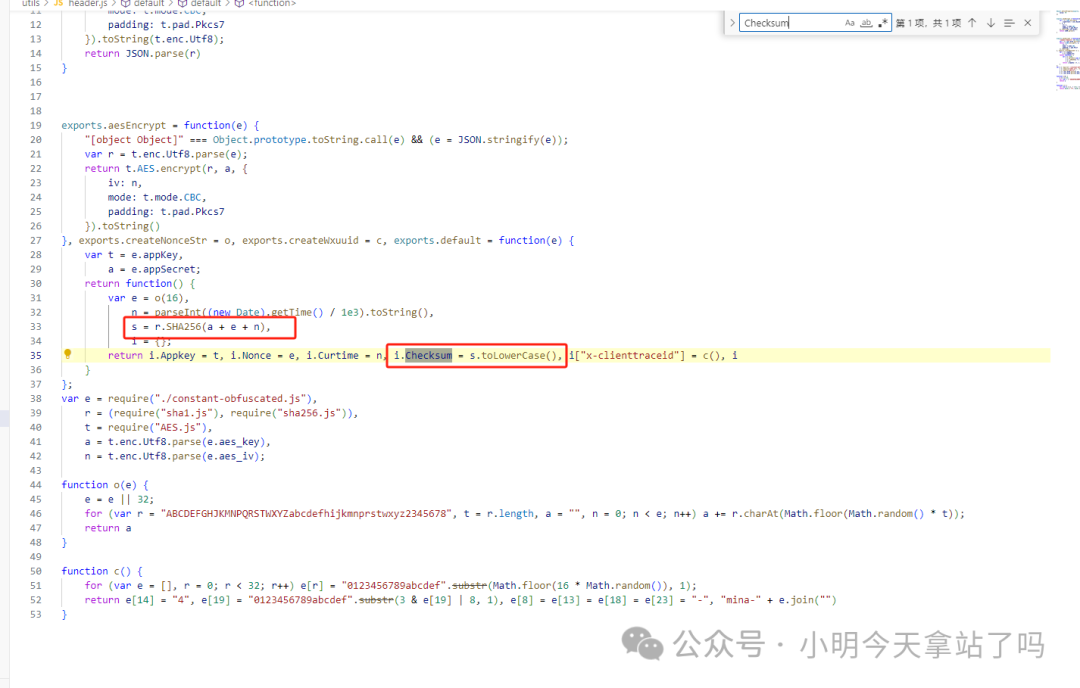Click line number 19 in the gutter
1080x688 pixels.
click(x=35, y=125)
